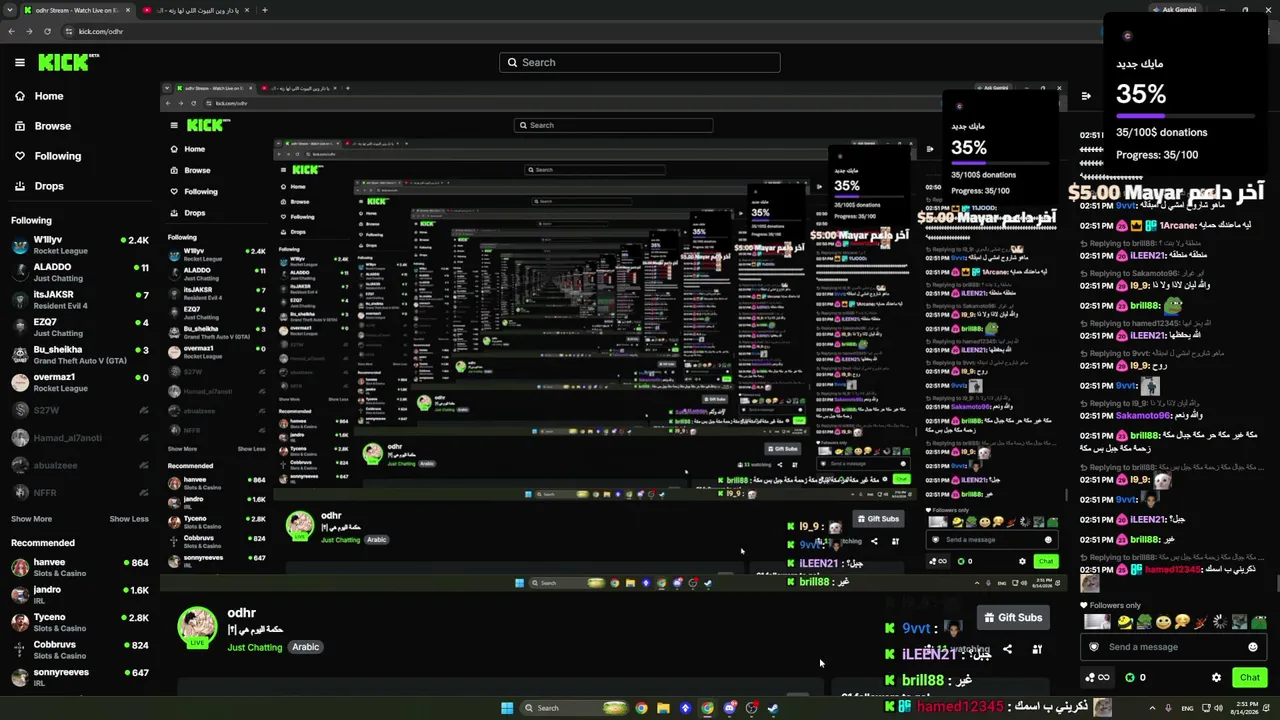Image resolution: width=1280 pixels, height=720 pixels.
Task: Click the share icon below the largest Gift Subs
Action: [x=1007, y=649]
